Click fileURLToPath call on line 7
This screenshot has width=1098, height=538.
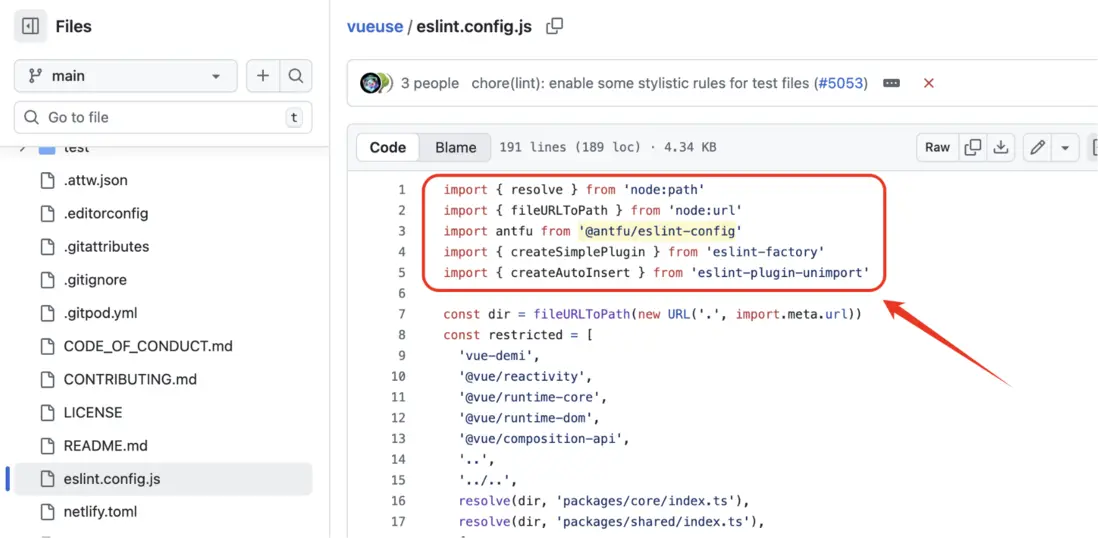pyautogui.click(x=583, y=314)
